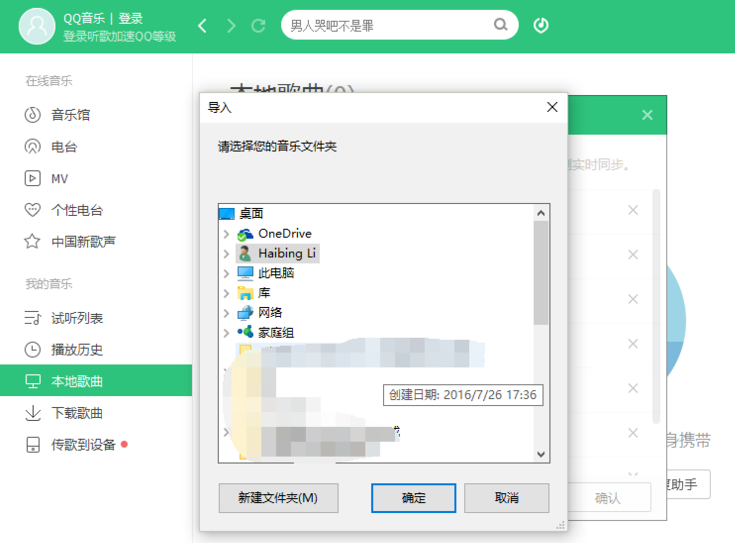Expand the Haibing Li node
This screenshot has height=543, width=735.
coord(226,254)
